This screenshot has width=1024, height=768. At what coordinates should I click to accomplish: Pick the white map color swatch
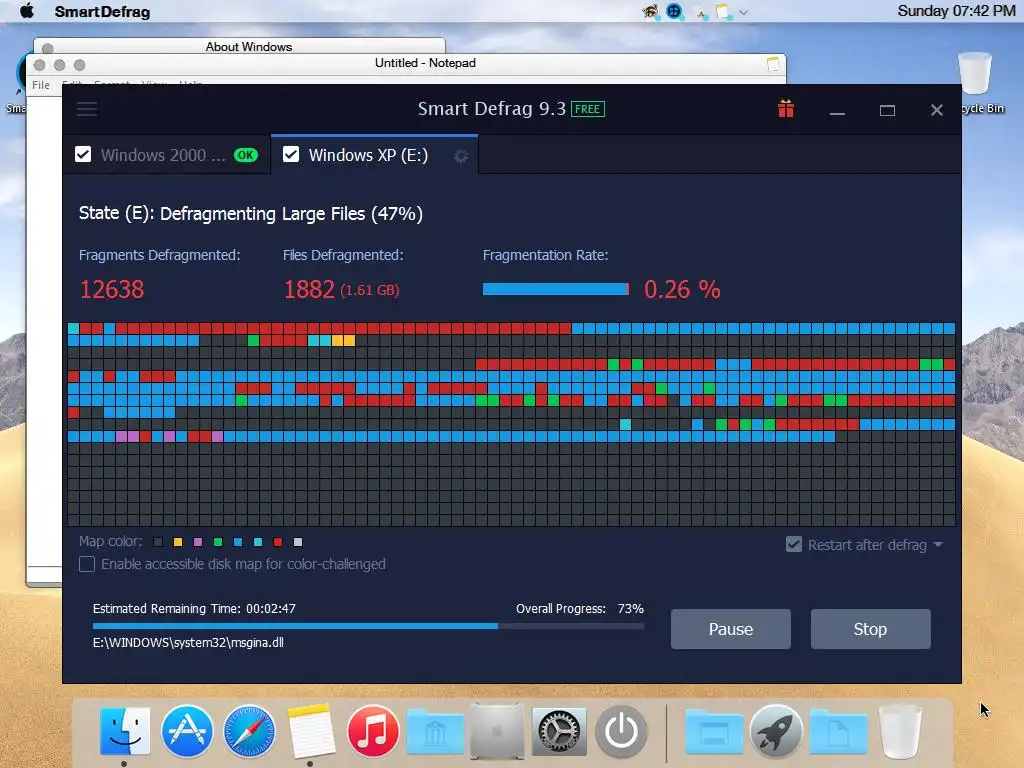[x=298, y=542]
